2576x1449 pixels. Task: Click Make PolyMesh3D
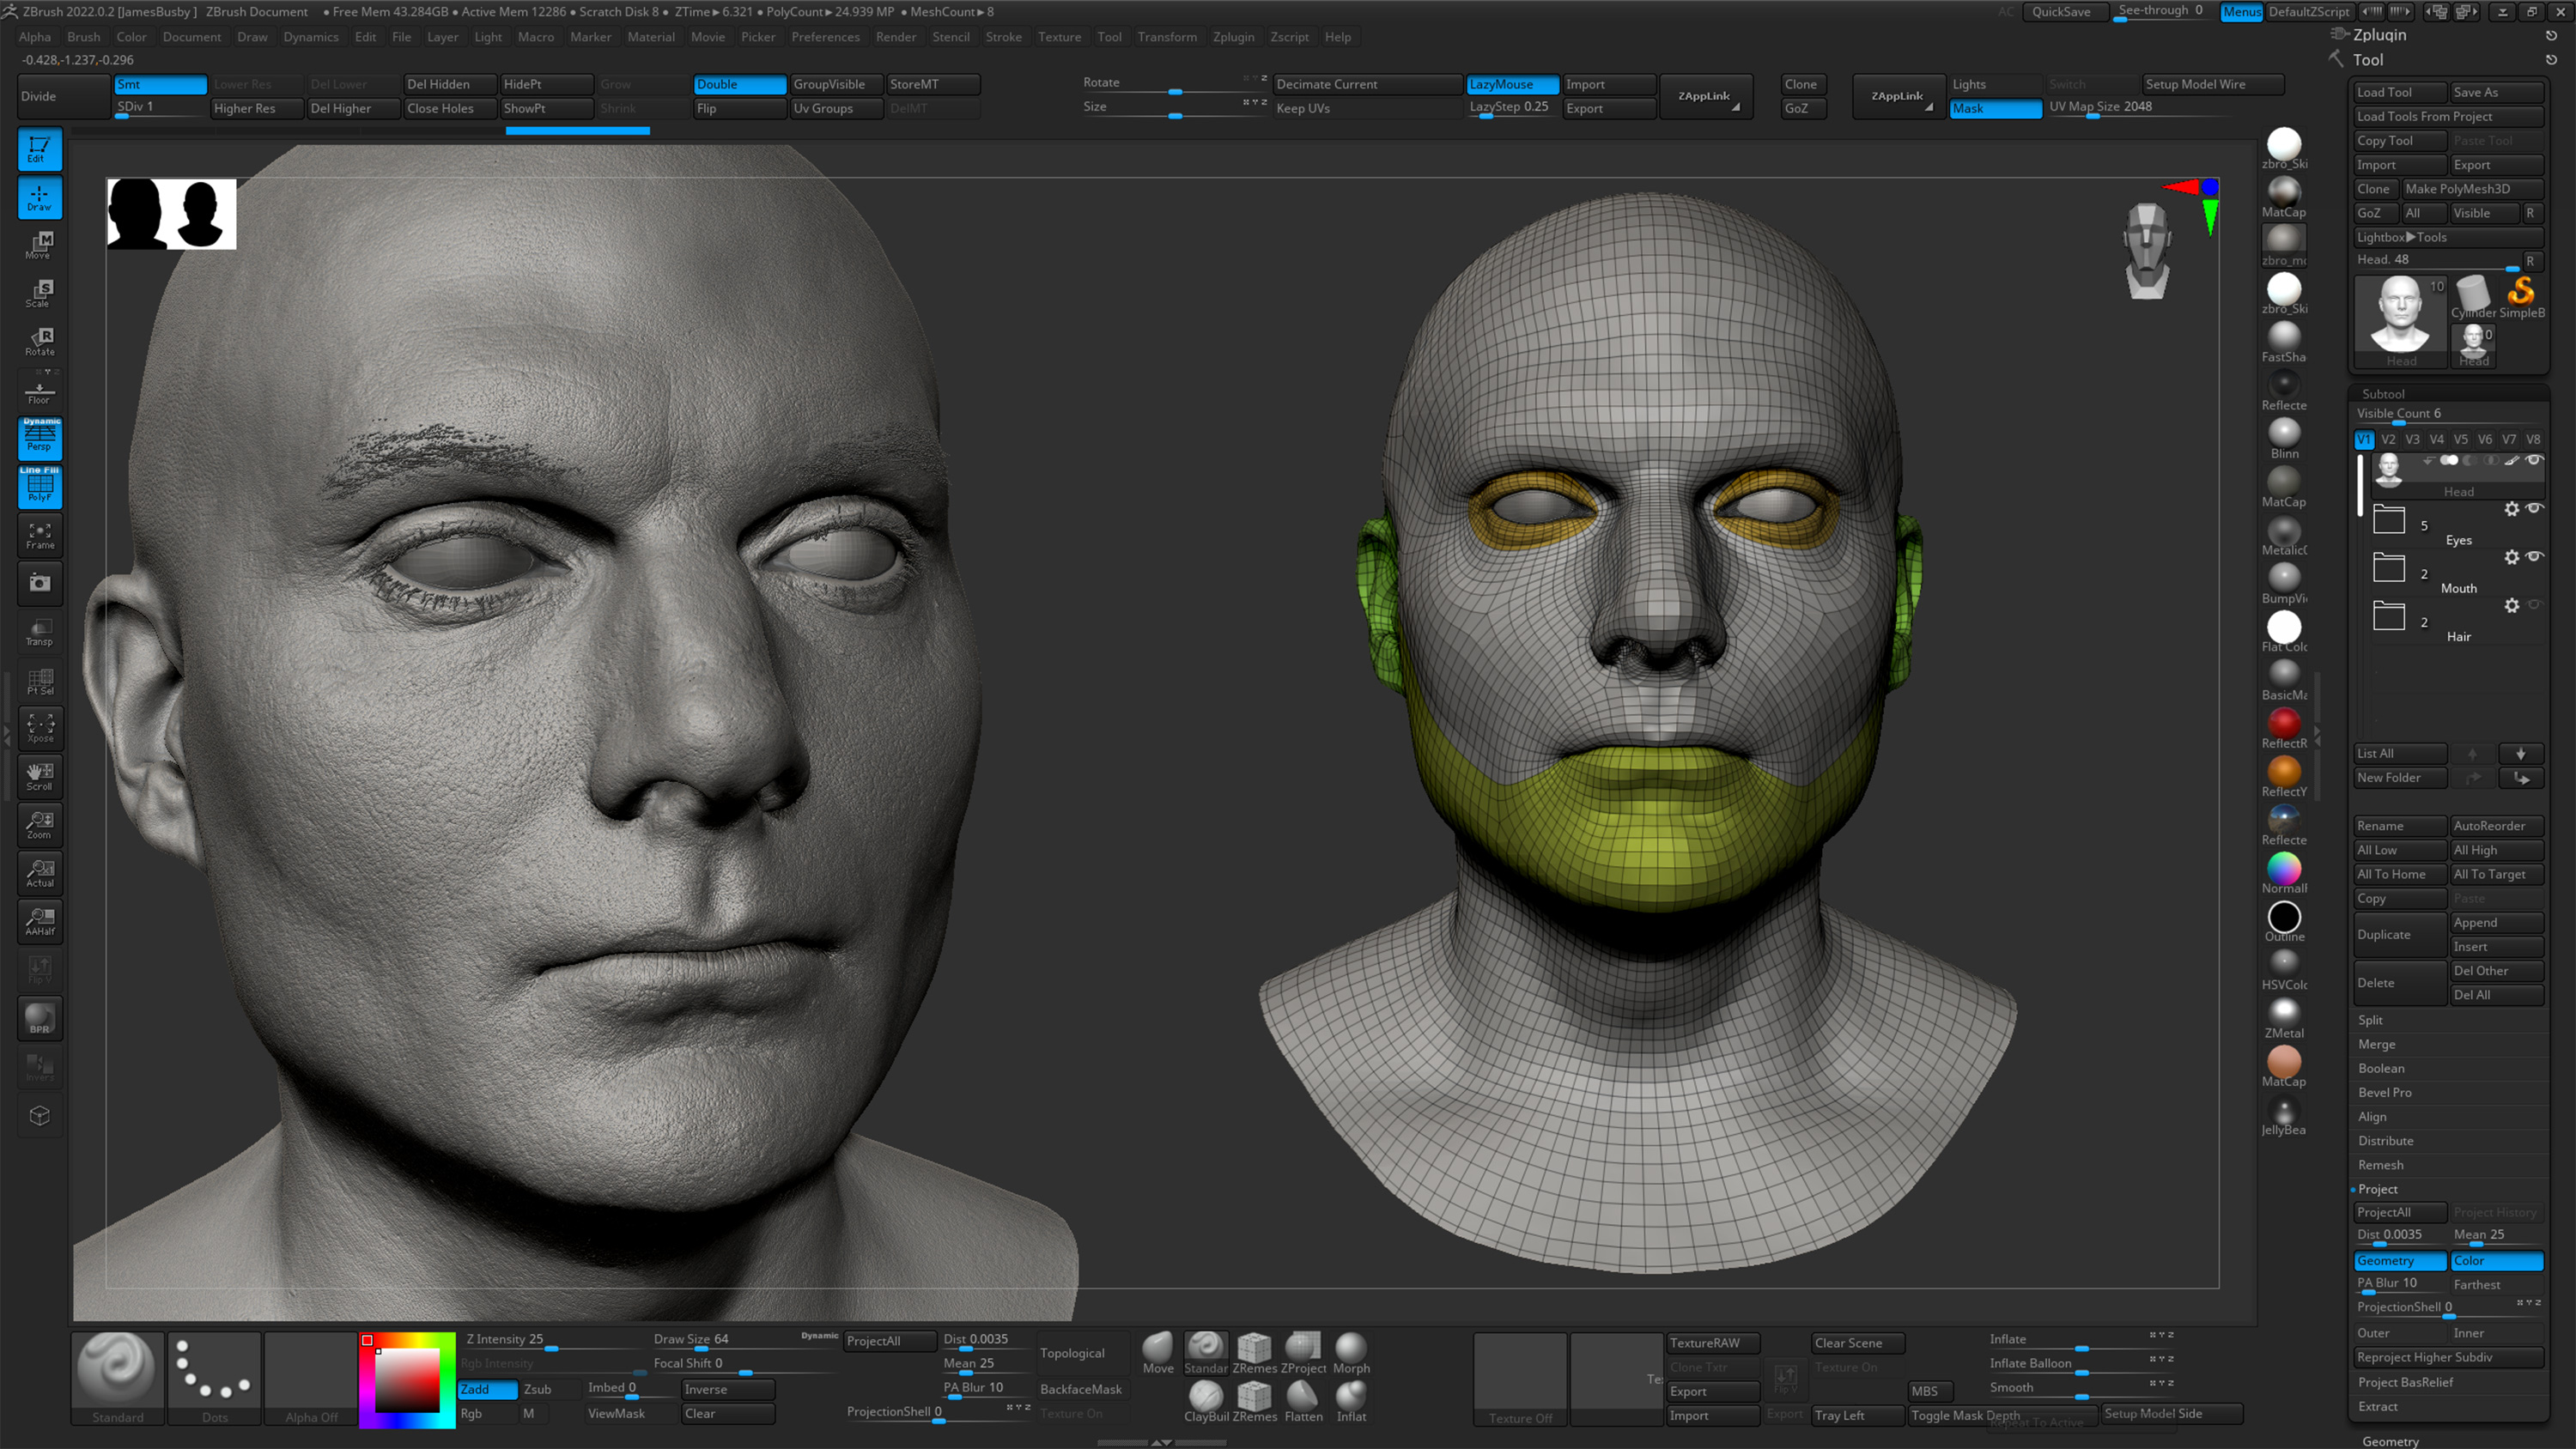click(2471, 188)
